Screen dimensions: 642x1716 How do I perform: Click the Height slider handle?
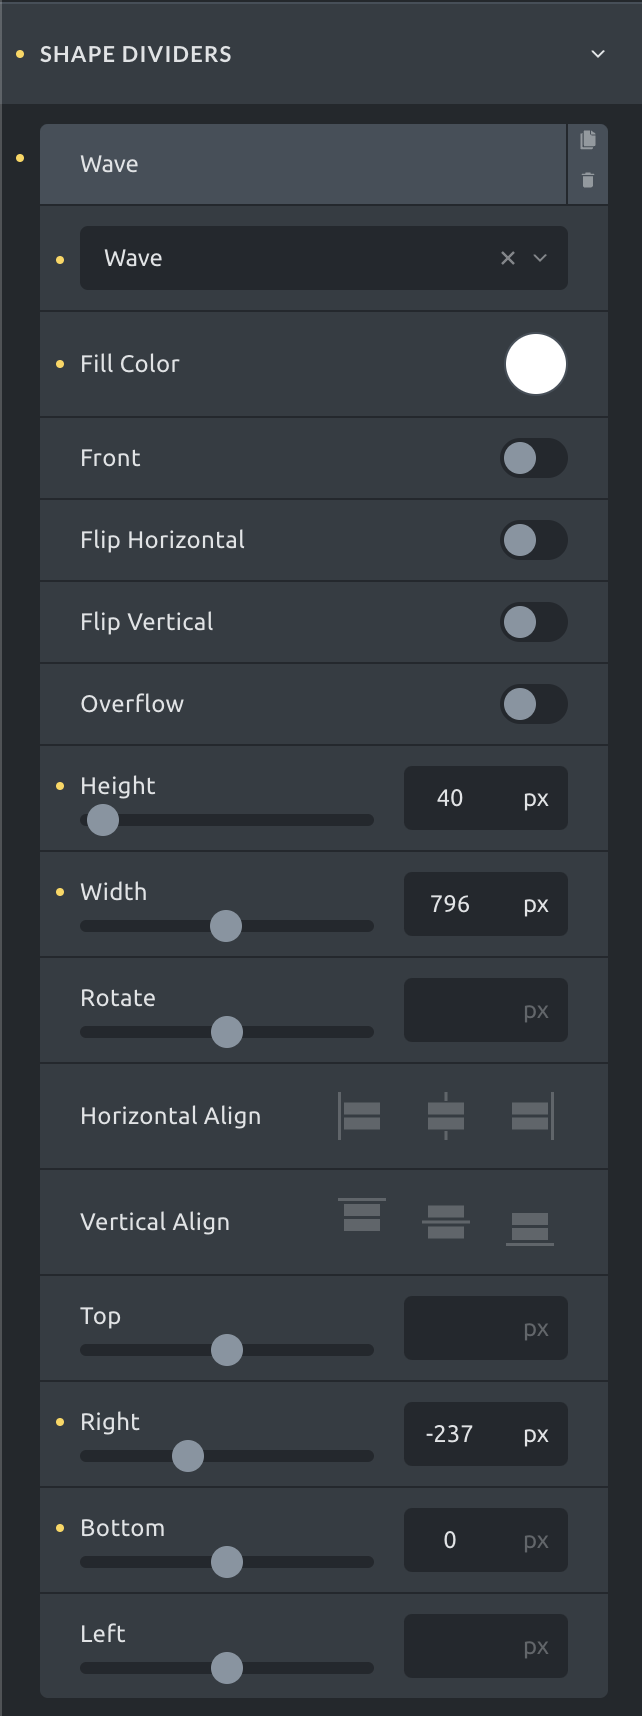[102, 820]
